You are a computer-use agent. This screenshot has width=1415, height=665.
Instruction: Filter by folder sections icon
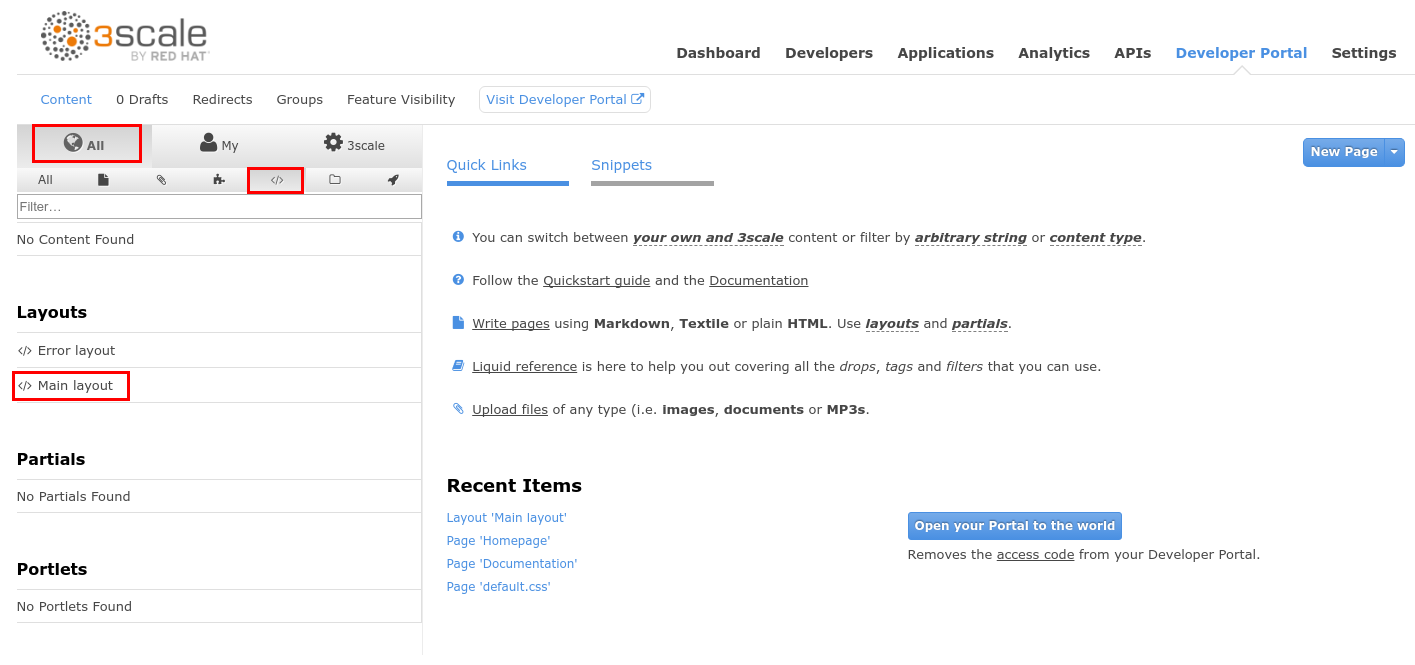334,180
